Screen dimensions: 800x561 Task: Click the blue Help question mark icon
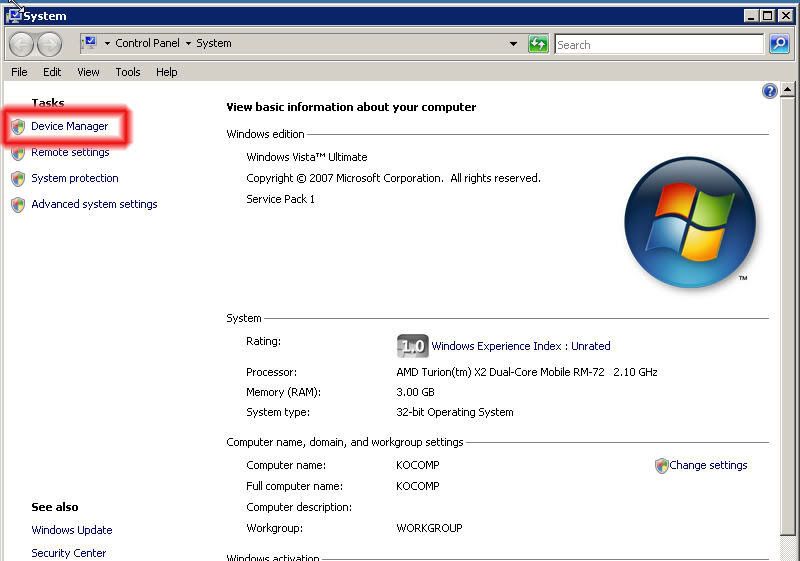pyautogui.click(x=769, y=91)
